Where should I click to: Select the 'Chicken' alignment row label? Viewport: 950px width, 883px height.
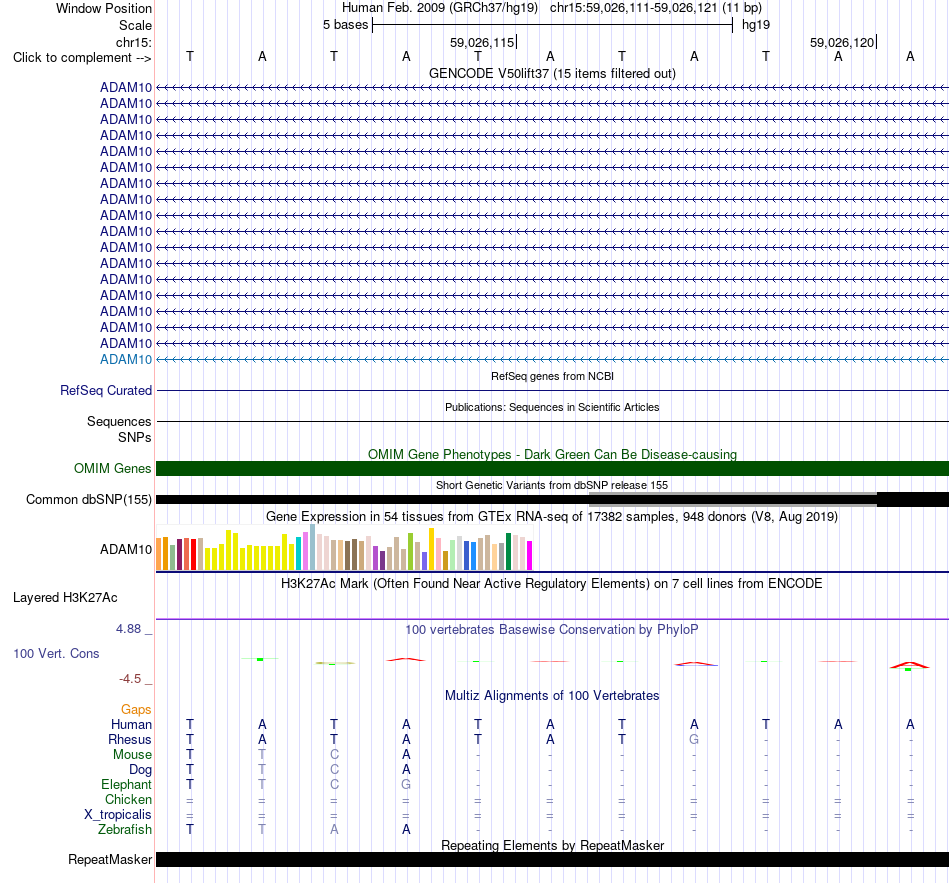[x=128, y=799]
